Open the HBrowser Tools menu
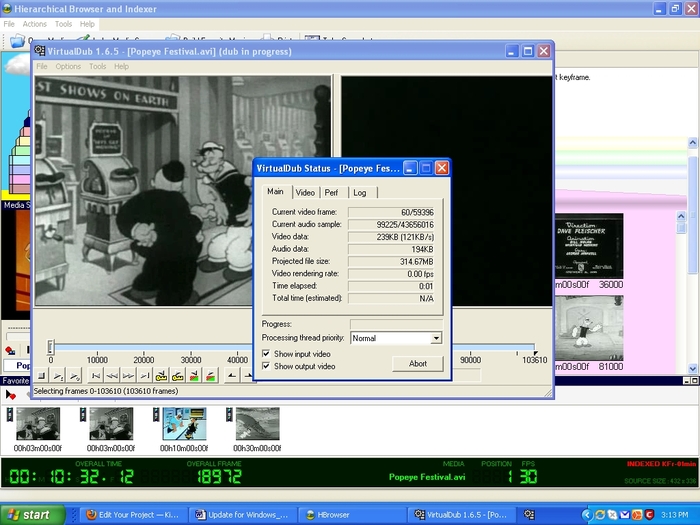 point(63,24)
